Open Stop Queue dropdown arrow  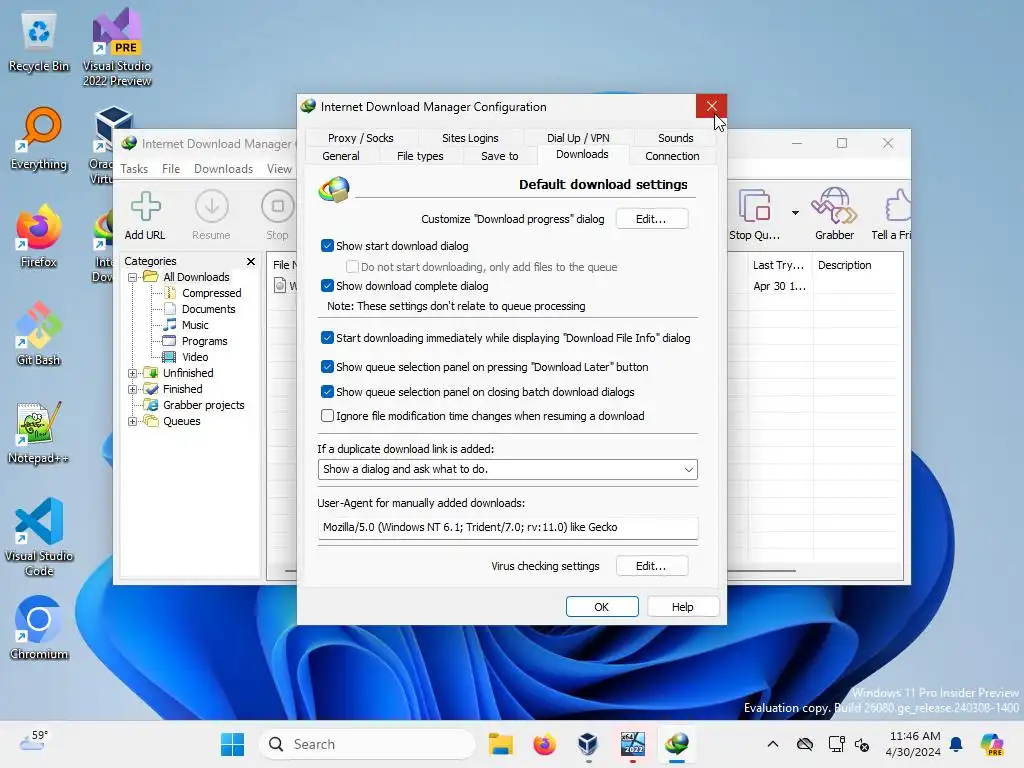click(x=795, y=213)
